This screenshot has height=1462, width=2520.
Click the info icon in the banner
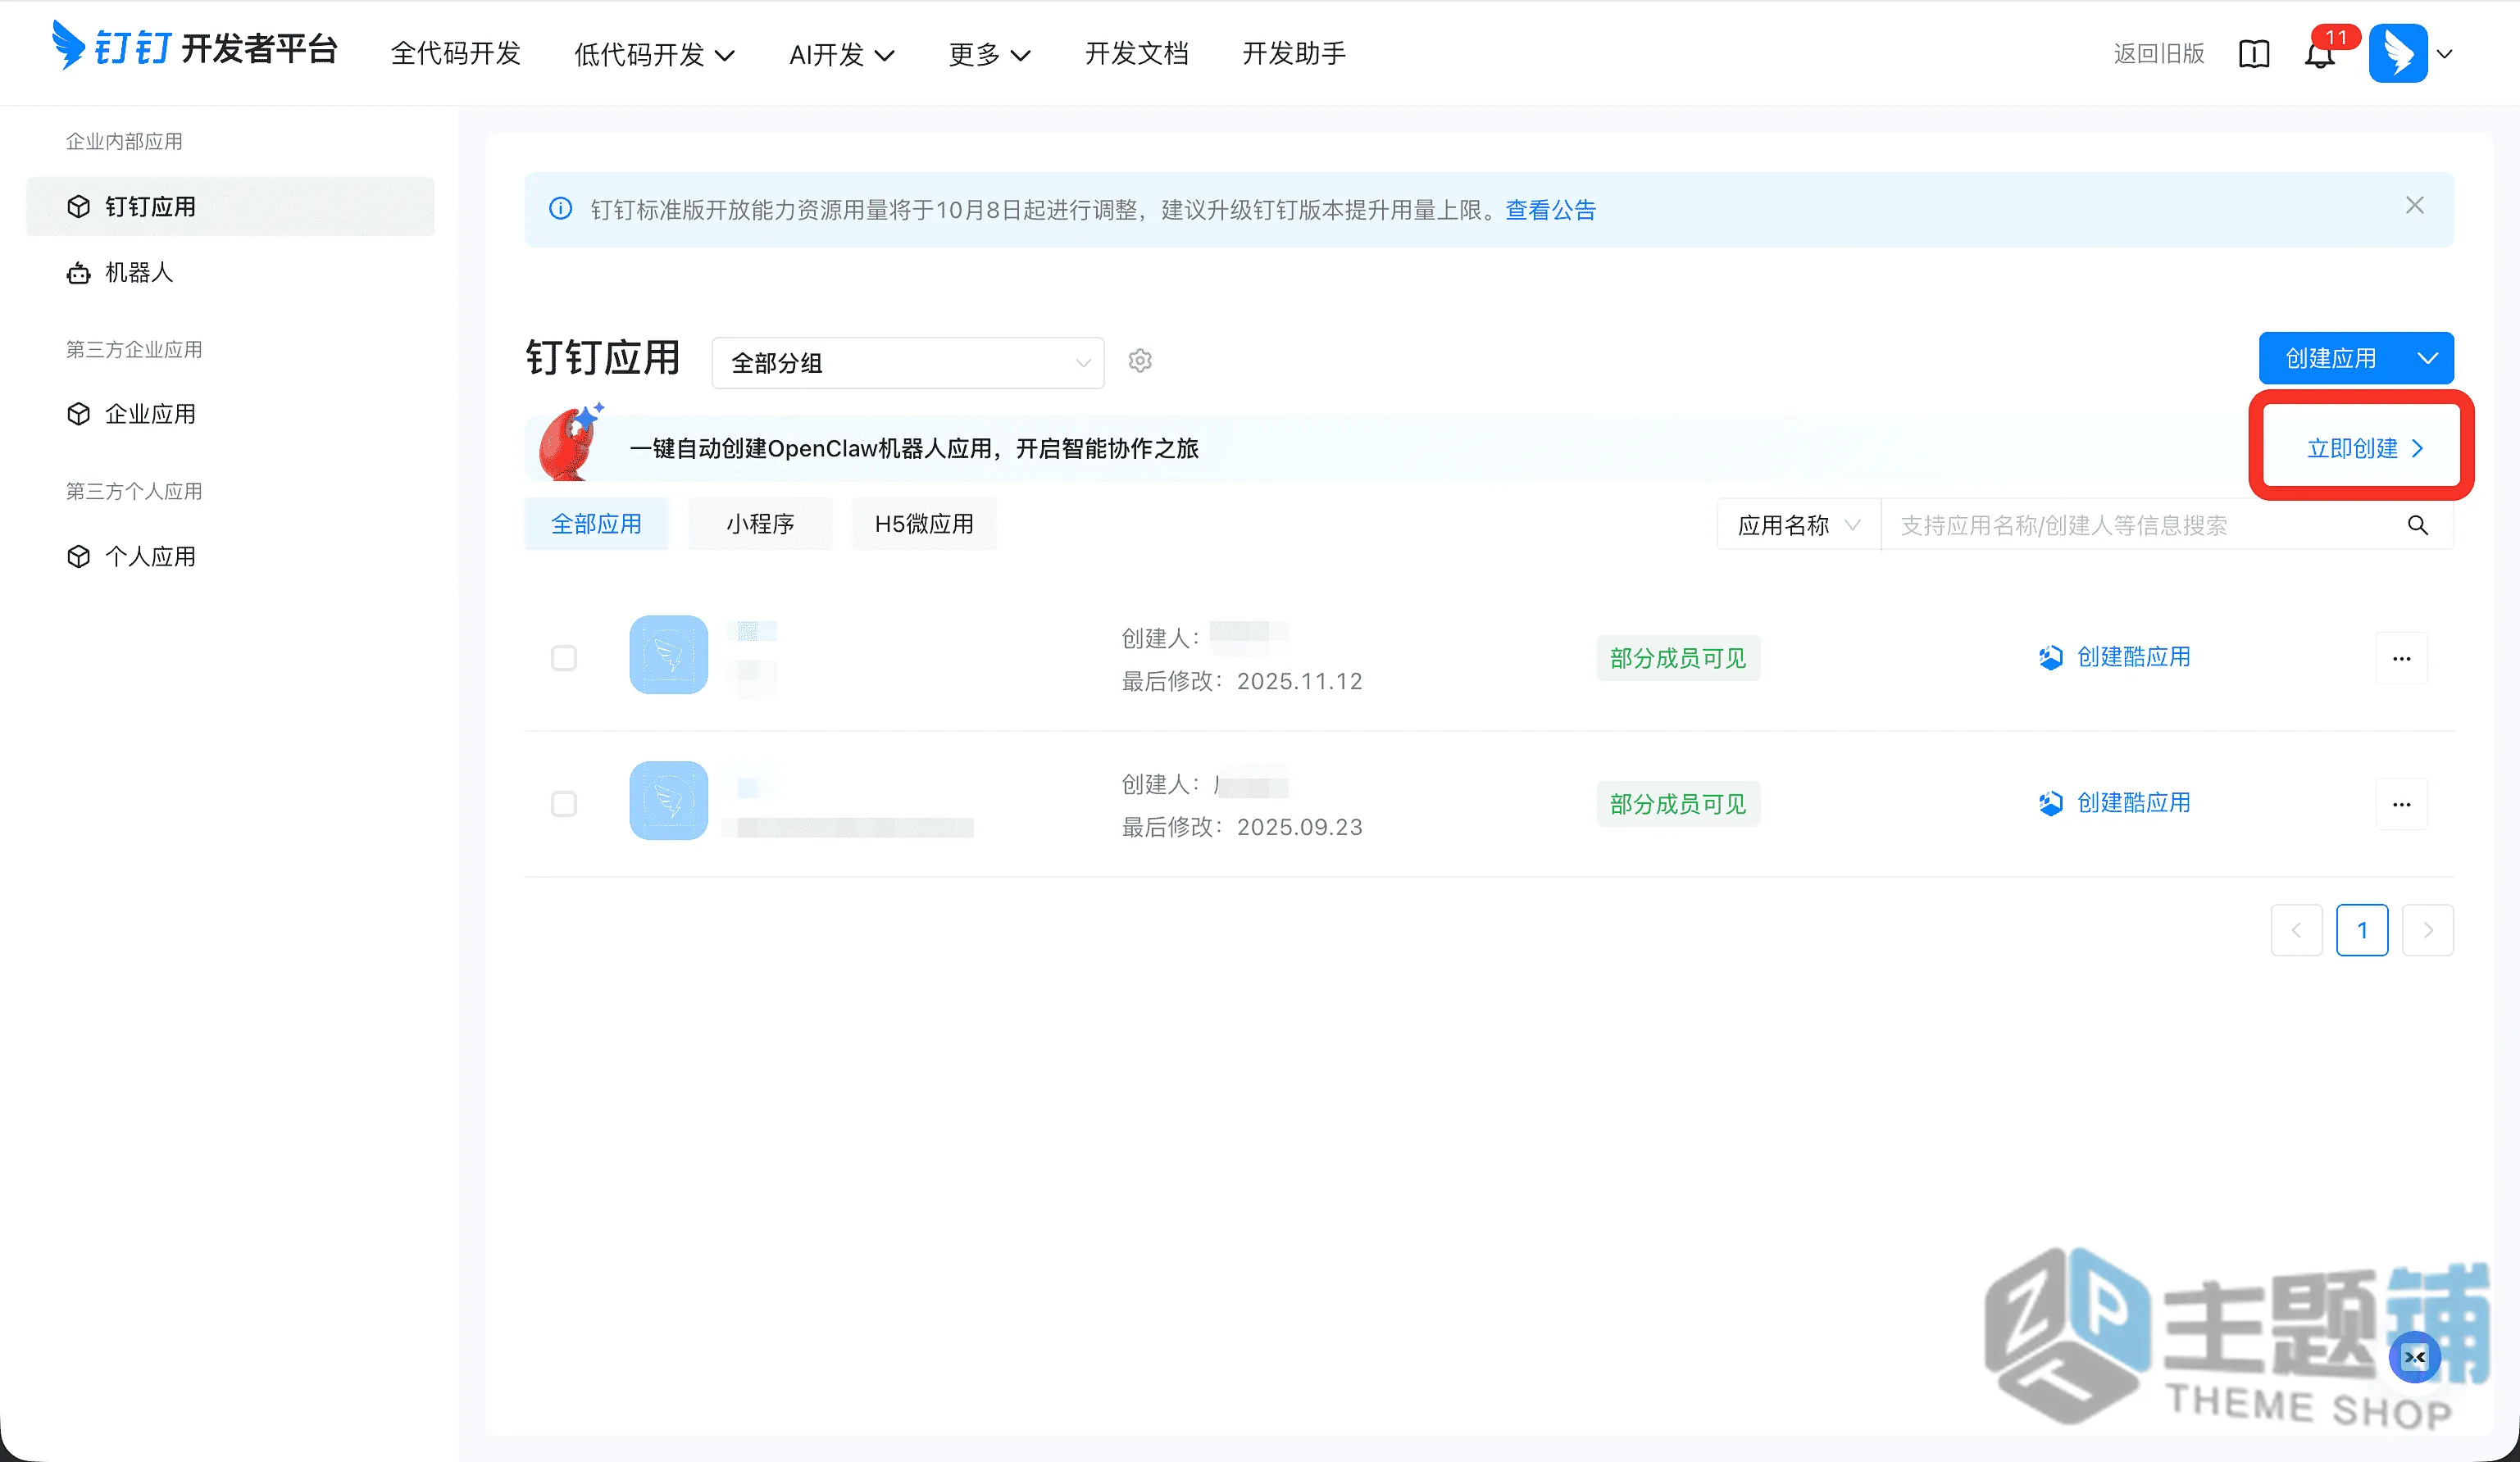pyautogui.click(x=561, y=209)
